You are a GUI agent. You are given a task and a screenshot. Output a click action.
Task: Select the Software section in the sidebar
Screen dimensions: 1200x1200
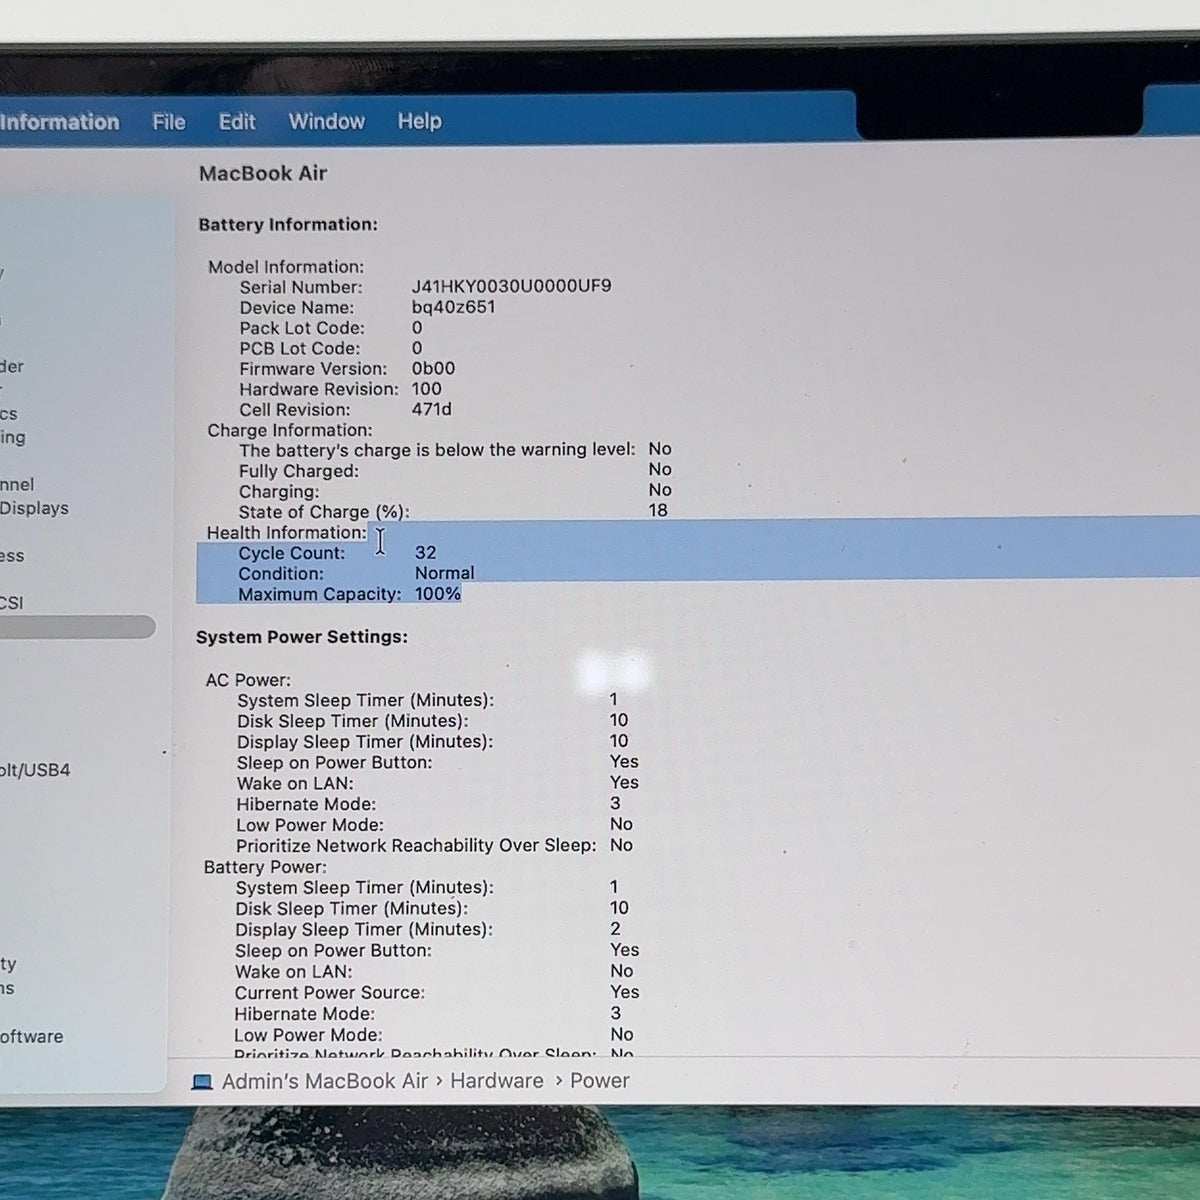point(31,1037)
